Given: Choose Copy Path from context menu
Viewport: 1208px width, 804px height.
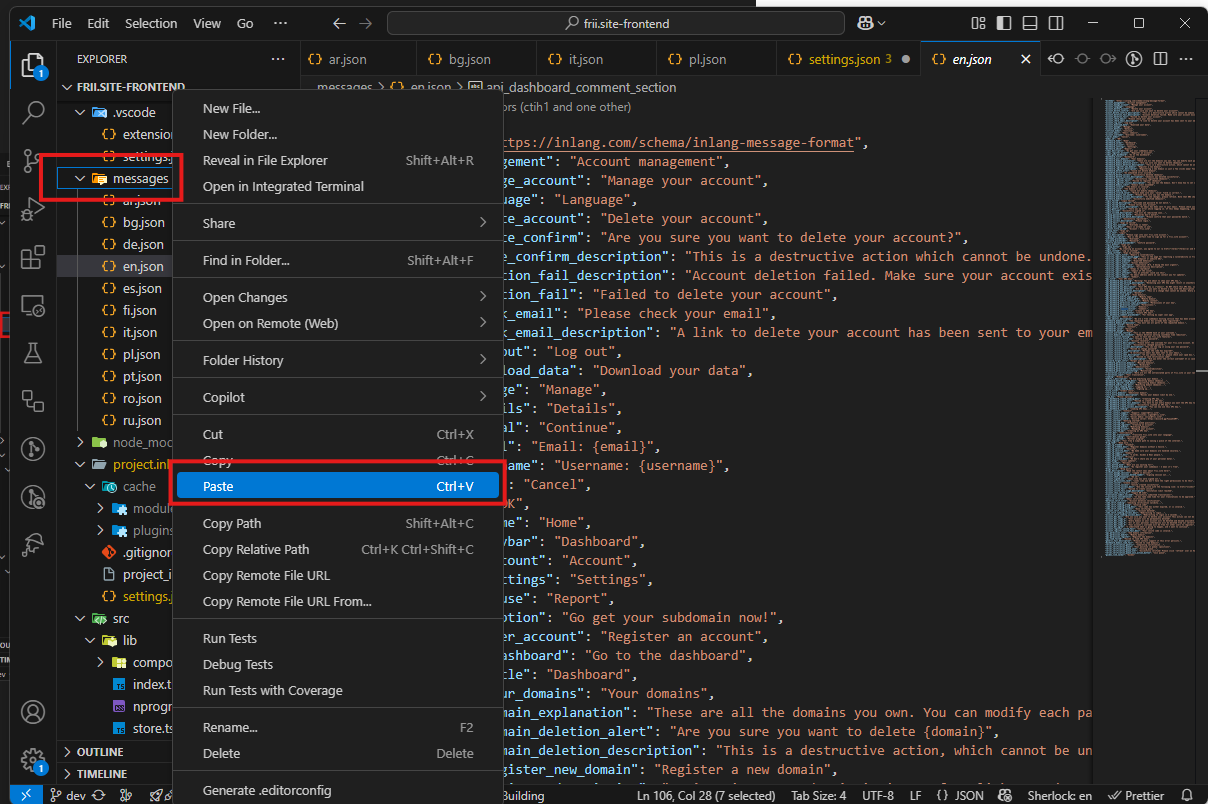Looking at the screenshot, I should tap(337, 523).
